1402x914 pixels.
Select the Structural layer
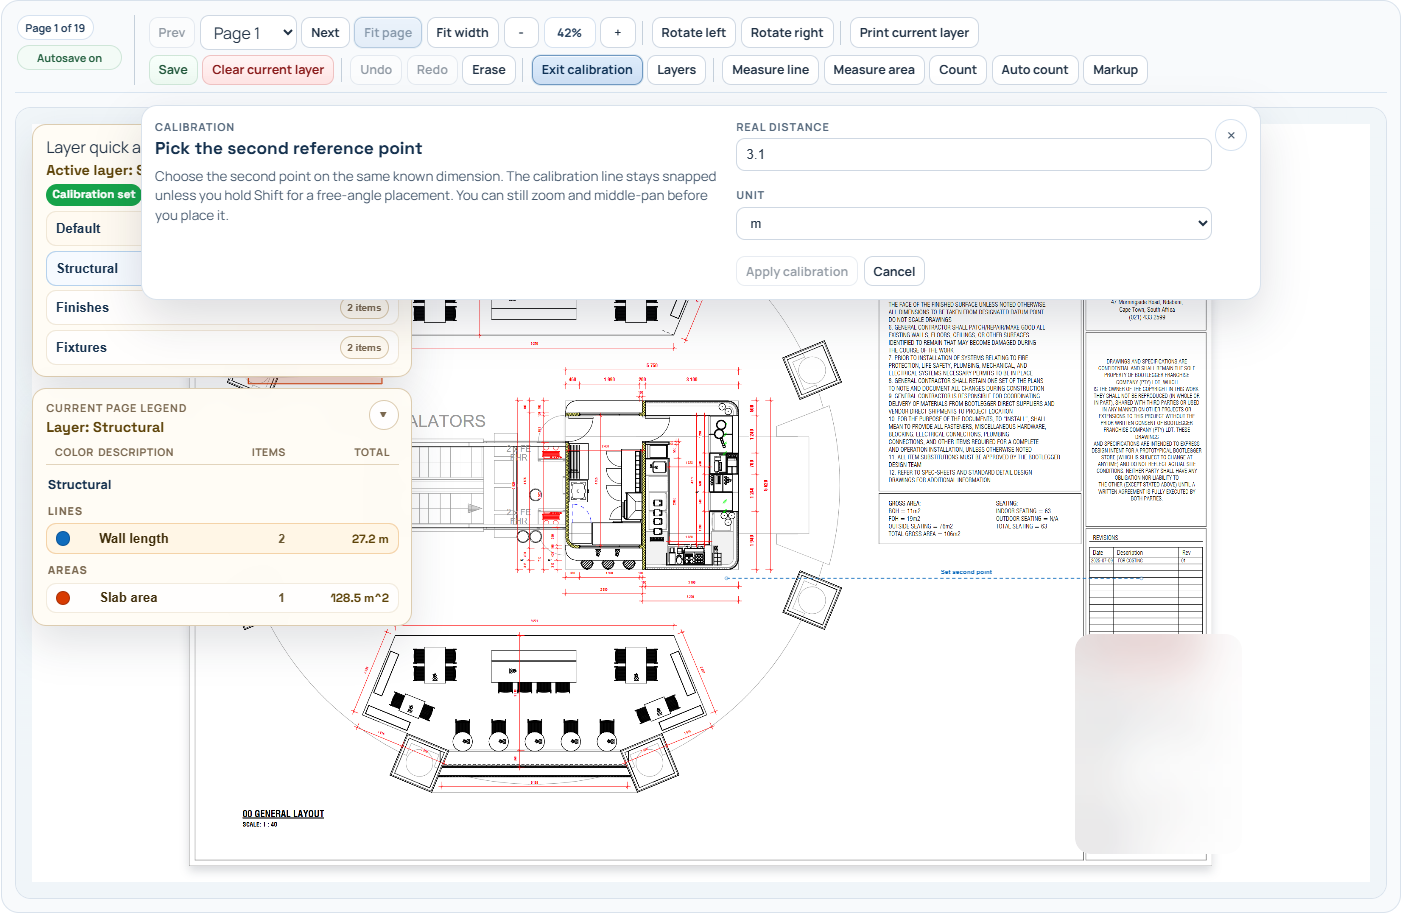click(x=94, y=269)
